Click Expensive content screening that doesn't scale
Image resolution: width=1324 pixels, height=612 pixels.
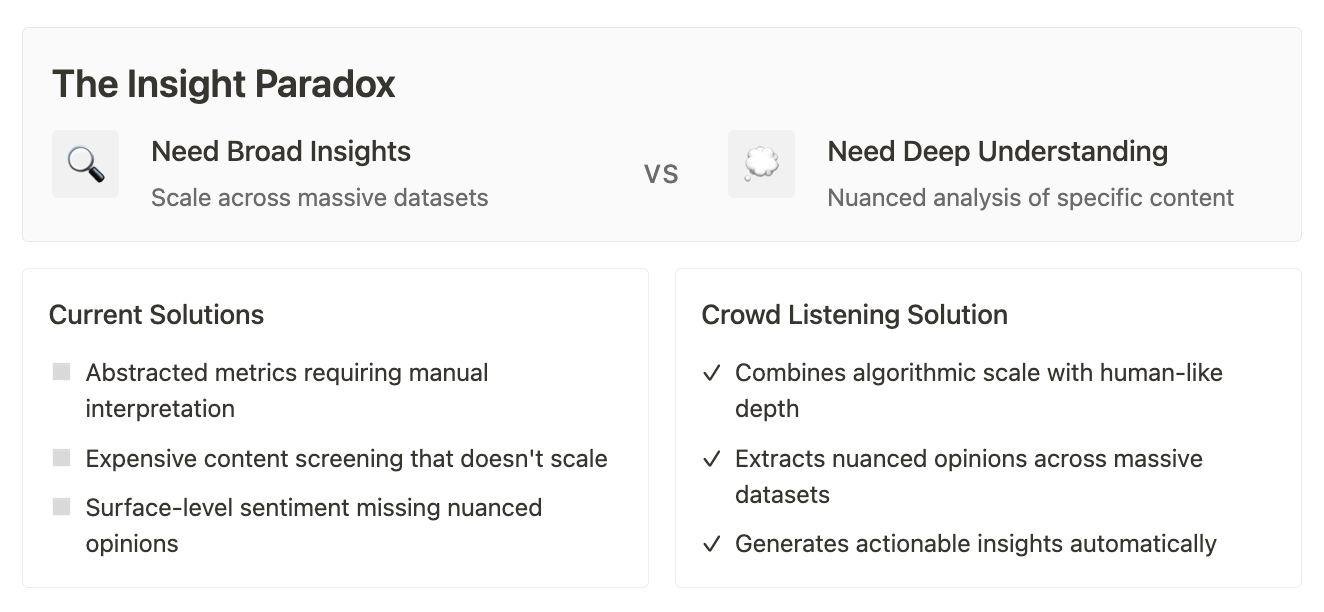347,459
